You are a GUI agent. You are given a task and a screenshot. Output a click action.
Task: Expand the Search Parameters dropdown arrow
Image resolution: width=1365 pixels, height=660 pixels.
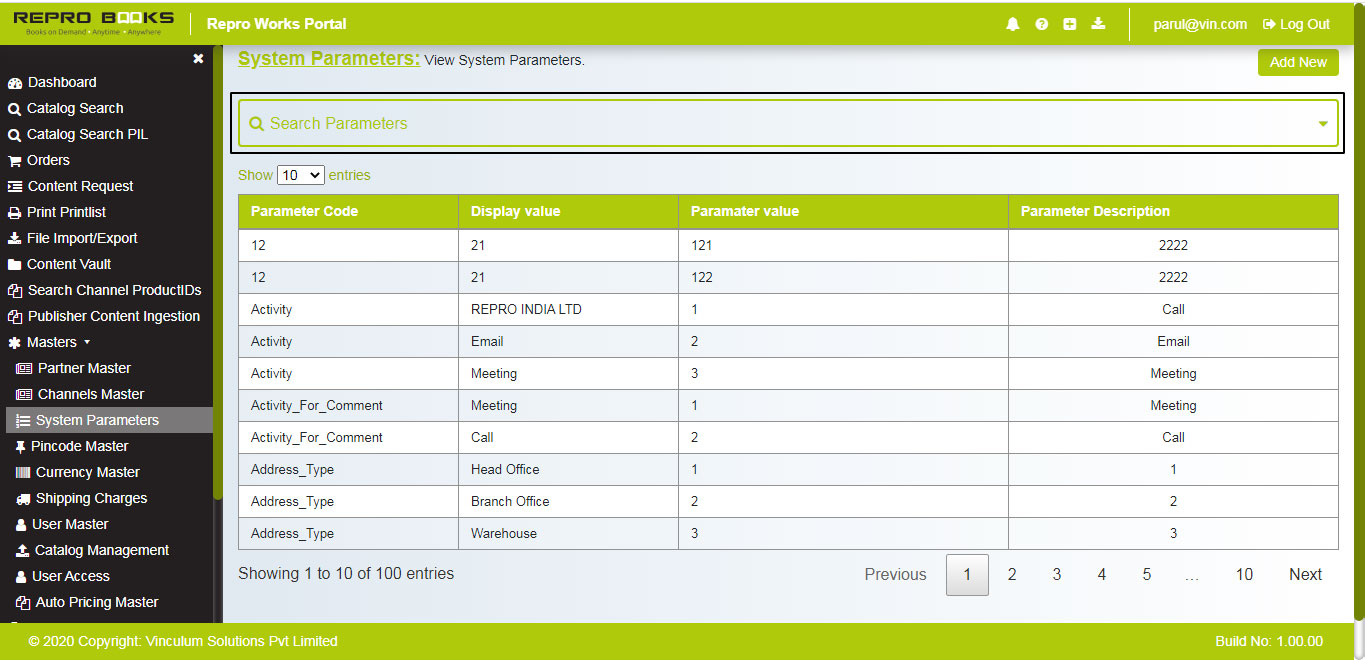pyautogui.click(x=1324, y=123)
